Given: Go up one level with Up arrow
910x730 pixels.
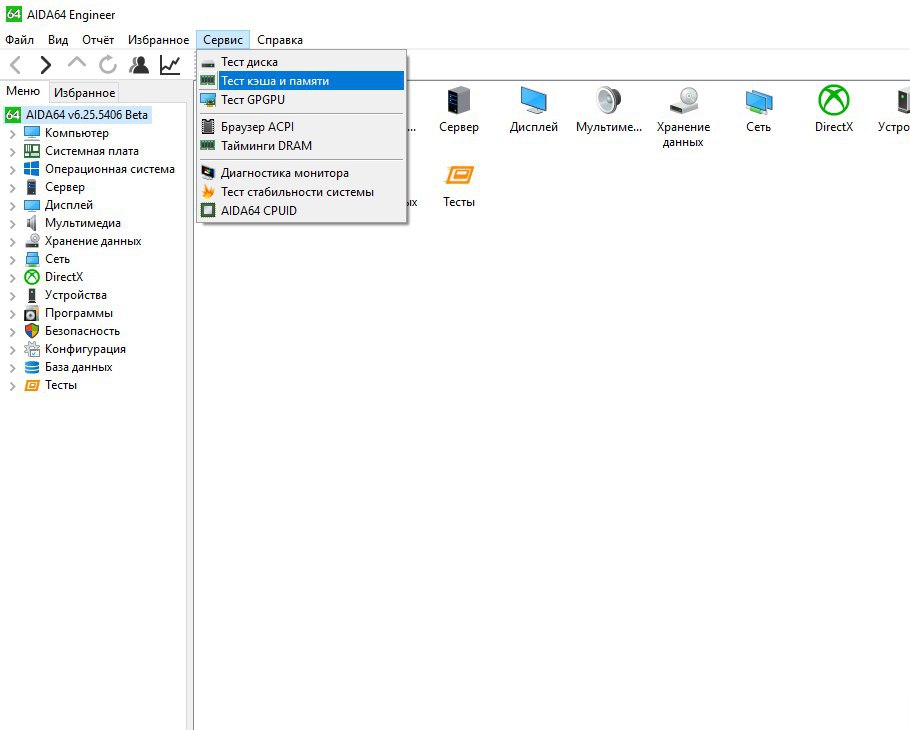Looking at the screenshot, I should click(77, 63).
